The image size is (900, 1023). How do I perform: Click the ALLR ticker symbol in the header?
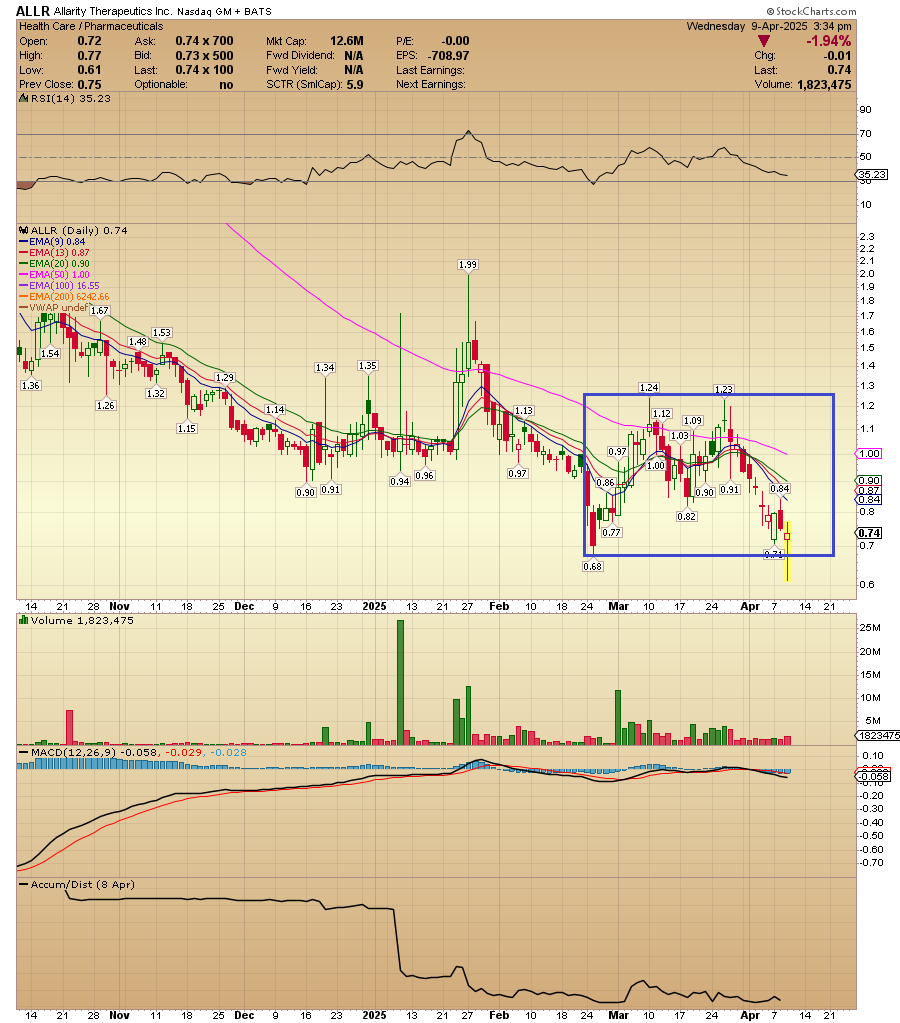click(x=33, y=11)
